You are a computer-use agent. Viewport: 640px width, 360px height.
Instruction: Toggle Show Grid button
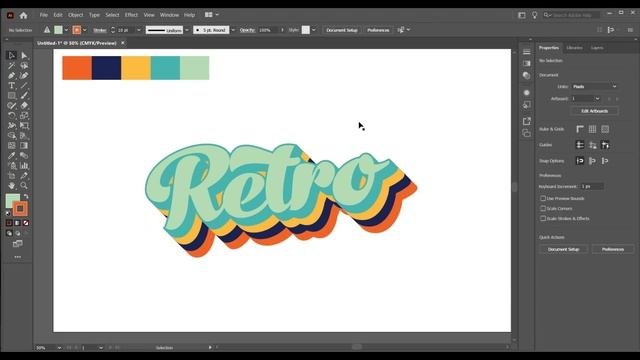(x=592, y=129)
